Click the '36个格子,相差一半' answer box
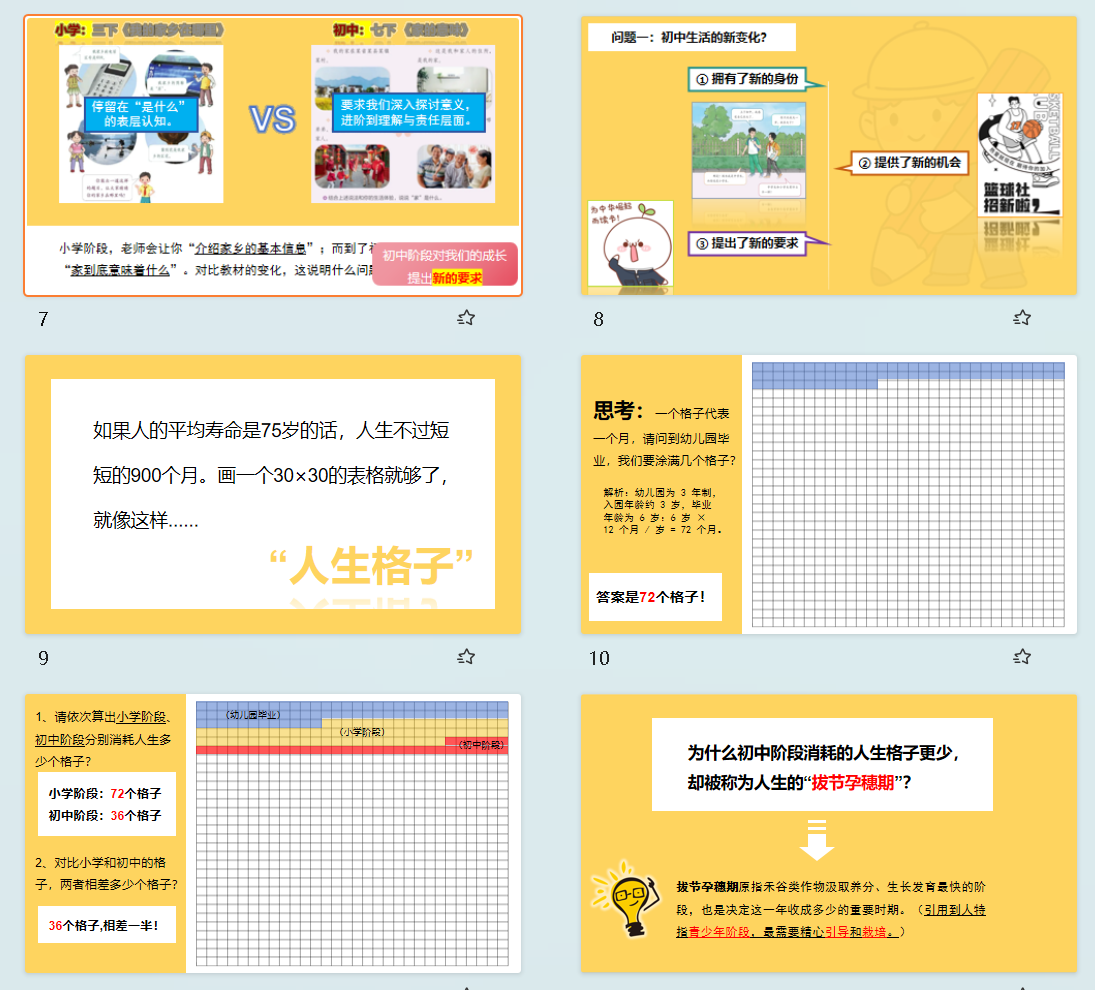 point(104,925)
